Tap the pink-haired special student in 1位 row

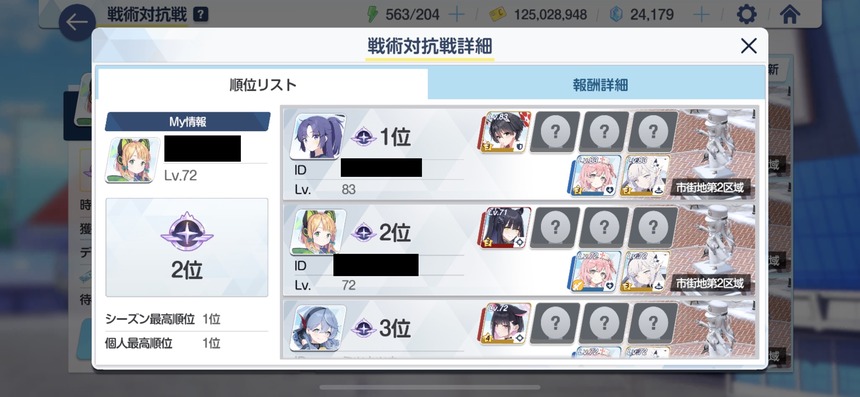[597, 175]
